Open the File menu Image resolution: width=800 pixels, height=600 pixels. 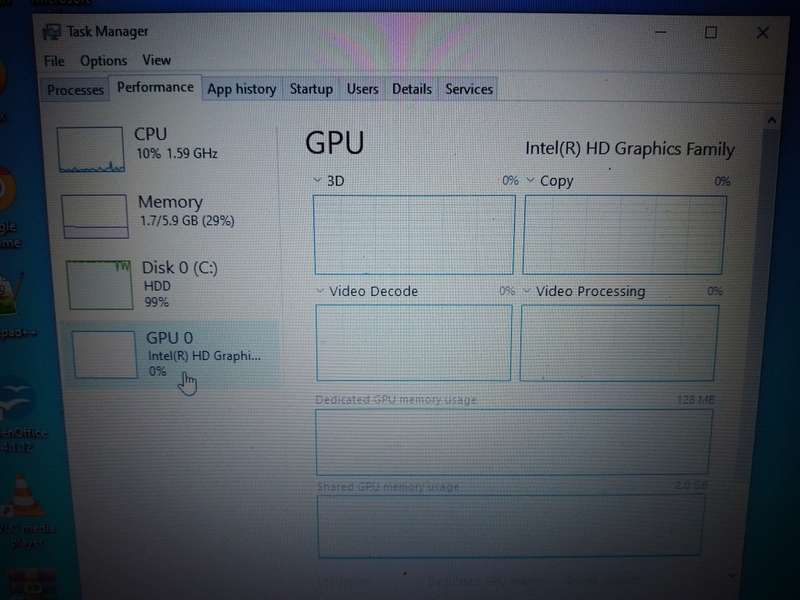[x=54, y=61]
